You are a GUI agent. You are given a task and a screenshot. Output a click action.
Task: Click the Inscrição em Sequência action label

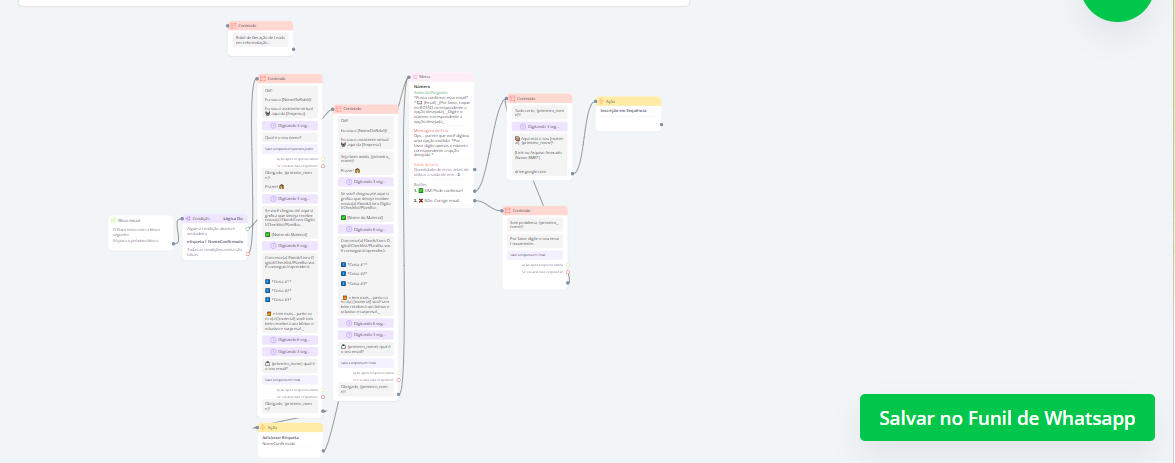[625, 111]
